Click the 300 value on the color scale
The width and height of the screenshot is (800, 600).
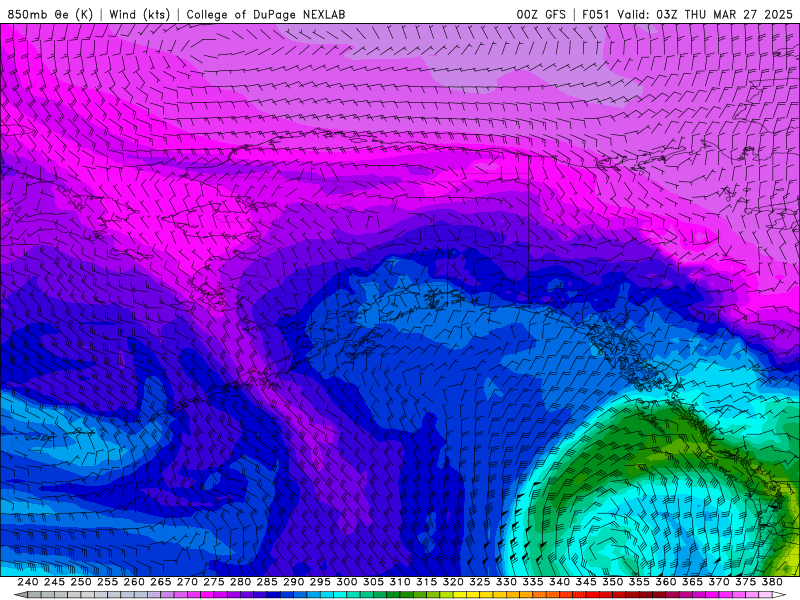[346, 582]
